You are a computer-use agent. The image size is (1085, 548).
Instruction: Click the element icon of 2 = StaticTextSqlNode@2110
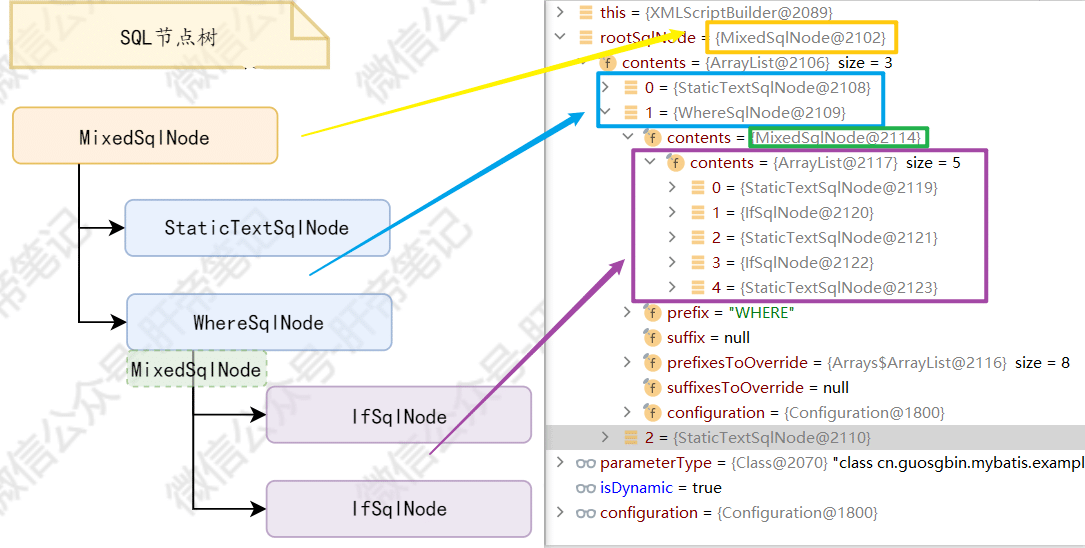point(630,438)
